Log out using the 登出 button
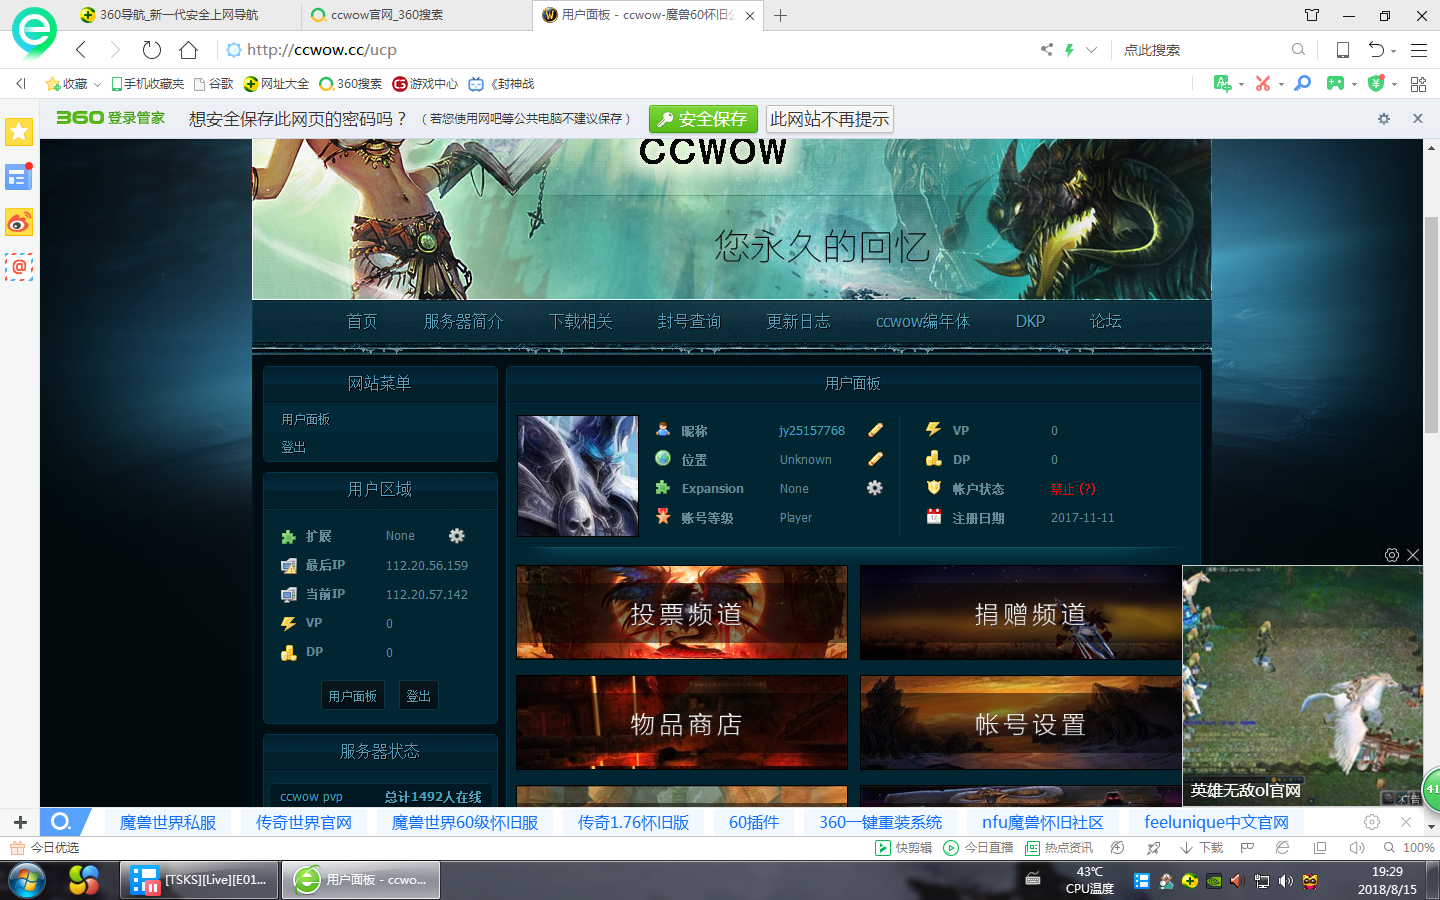This screenshot has height=900, width=1440. (418, 695)
